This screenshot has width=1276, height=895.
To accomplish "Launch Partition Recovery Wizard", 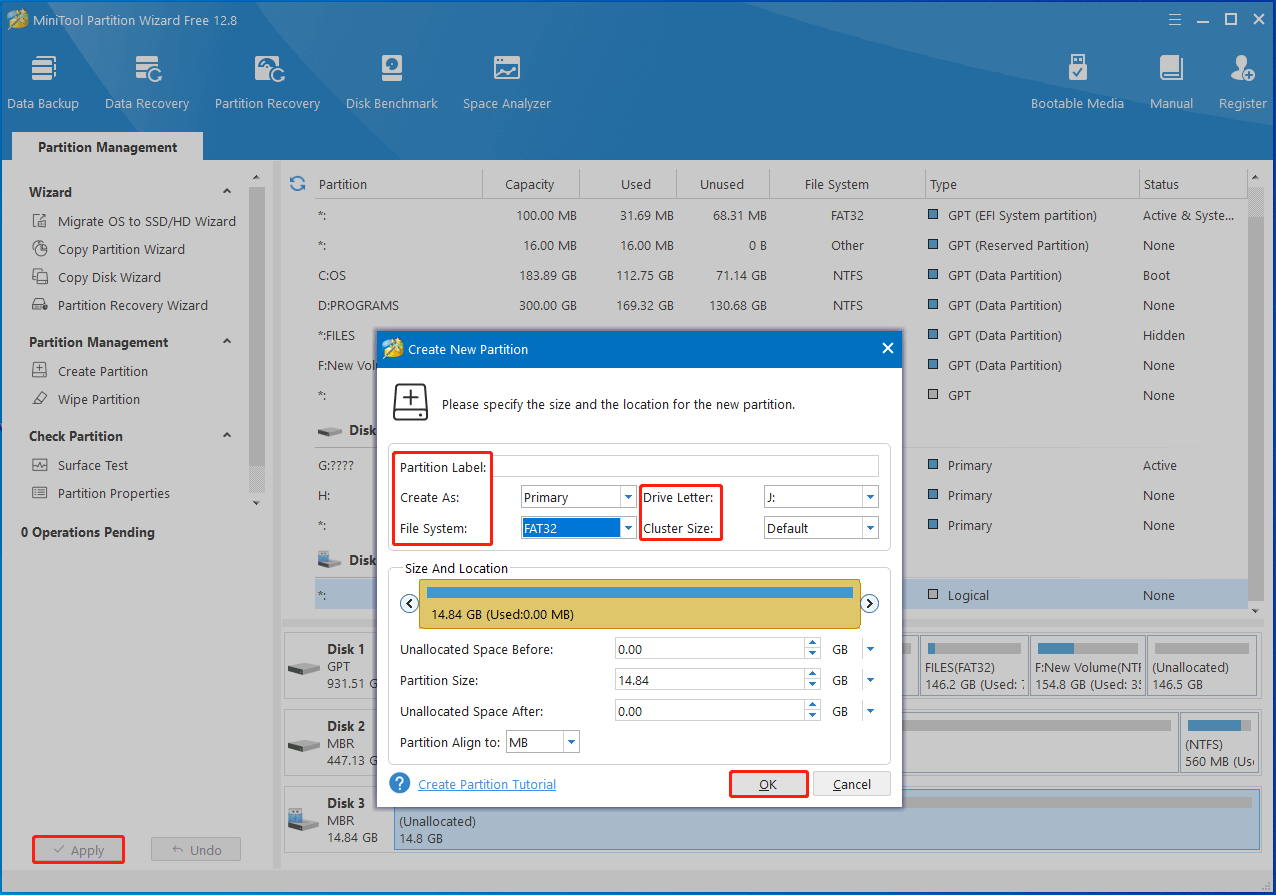I will click(132, 305).
